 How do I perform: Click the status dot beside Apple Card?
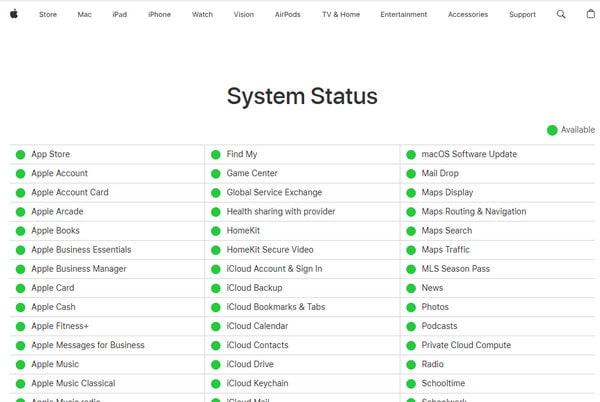click(x=21, y=288)
